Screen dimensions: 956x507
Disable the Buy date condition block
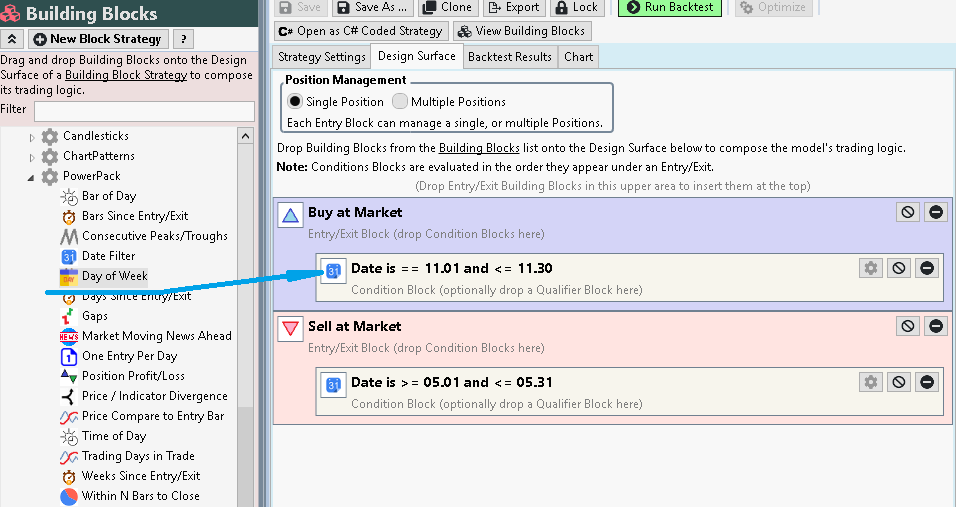(x=898, y=268)
